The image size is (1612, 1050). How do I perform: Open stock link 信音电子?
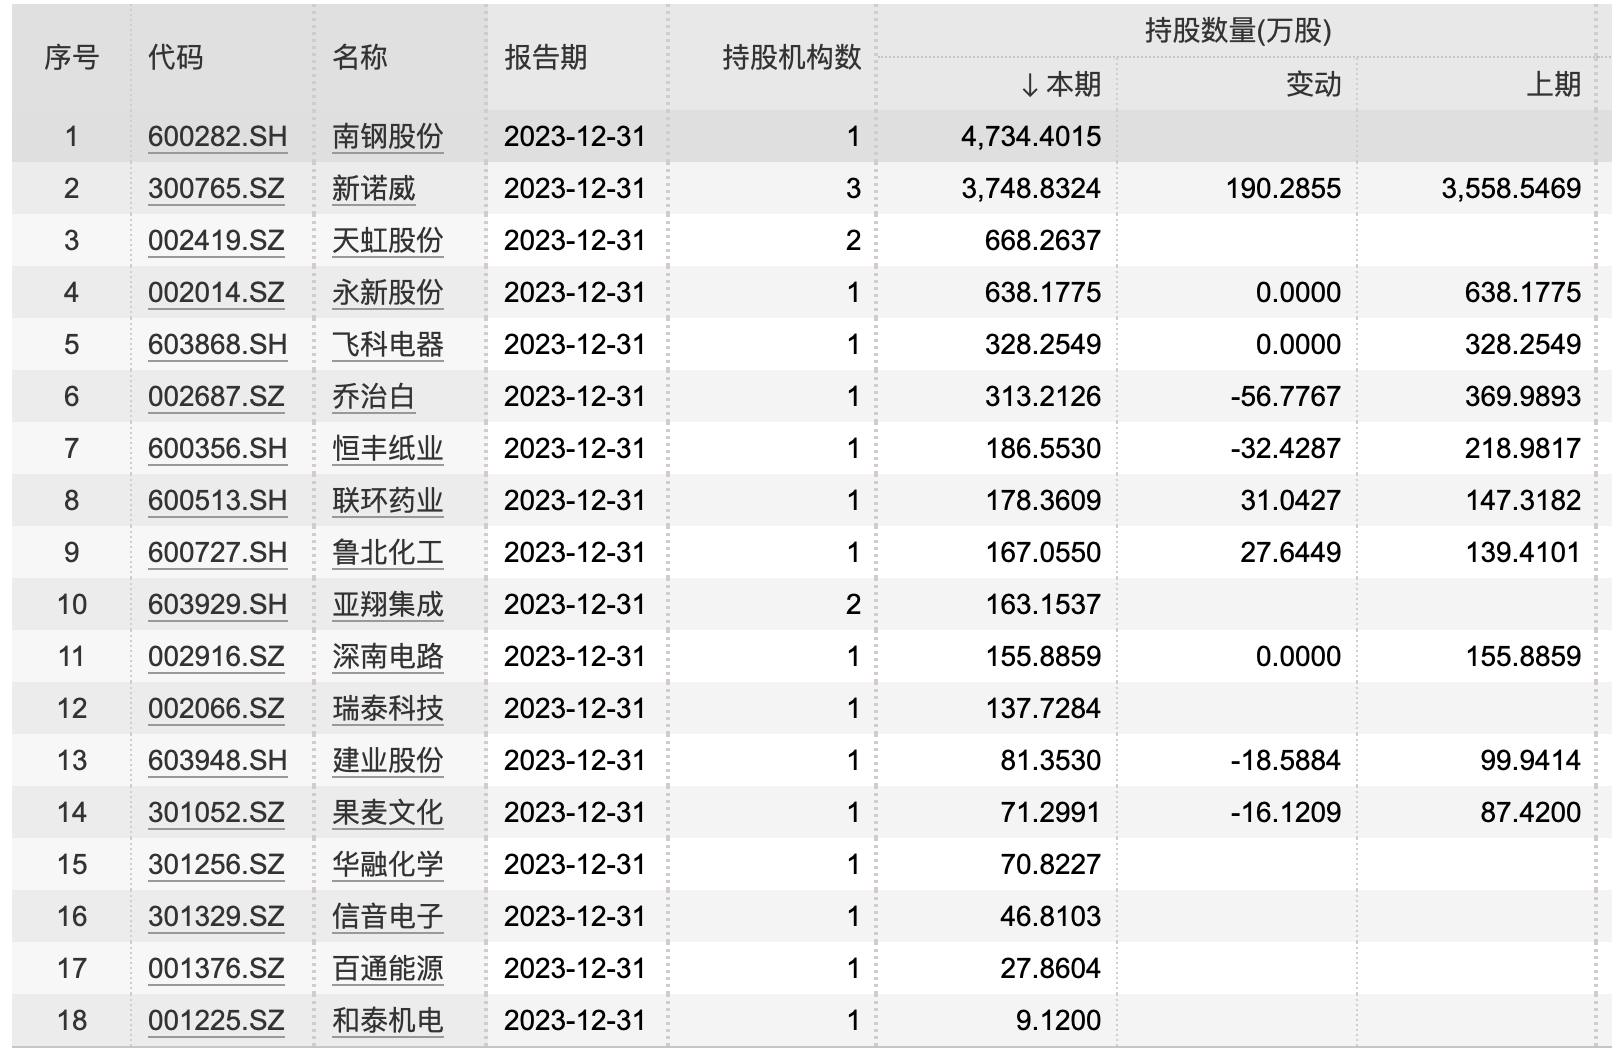[387, 917]
